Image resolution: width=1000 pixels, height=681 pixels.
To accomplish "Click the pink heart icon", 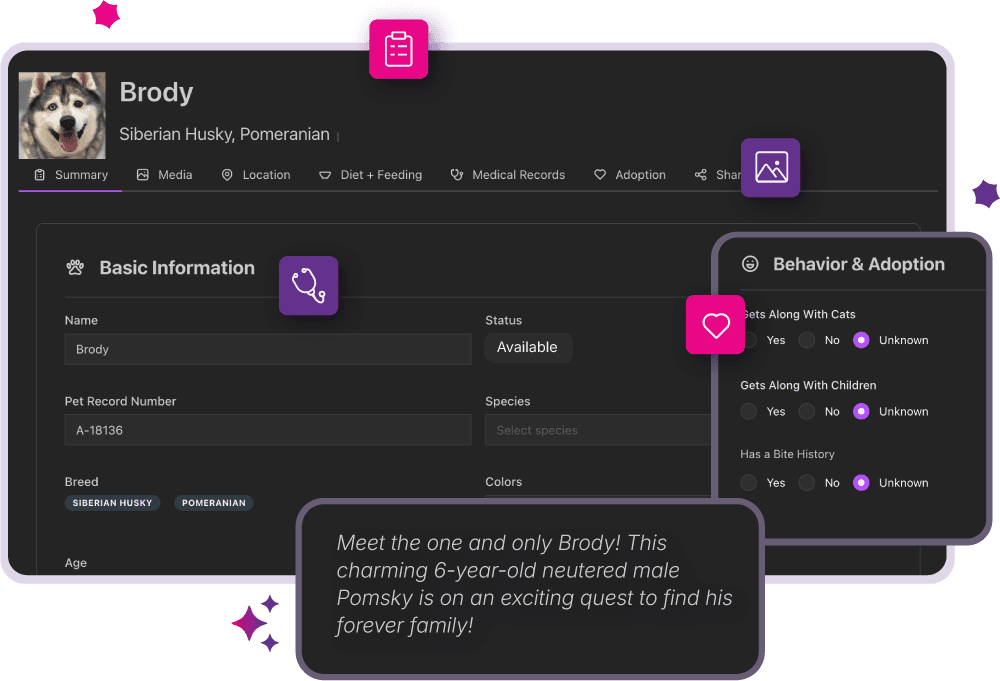I will click(x=715, y=325).
